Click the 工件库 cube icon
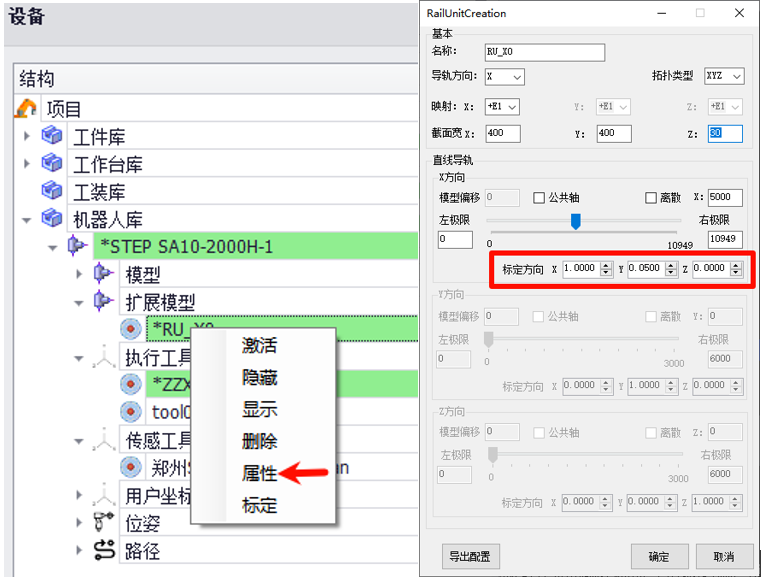The image size is (766, 580). coord(52,136)
